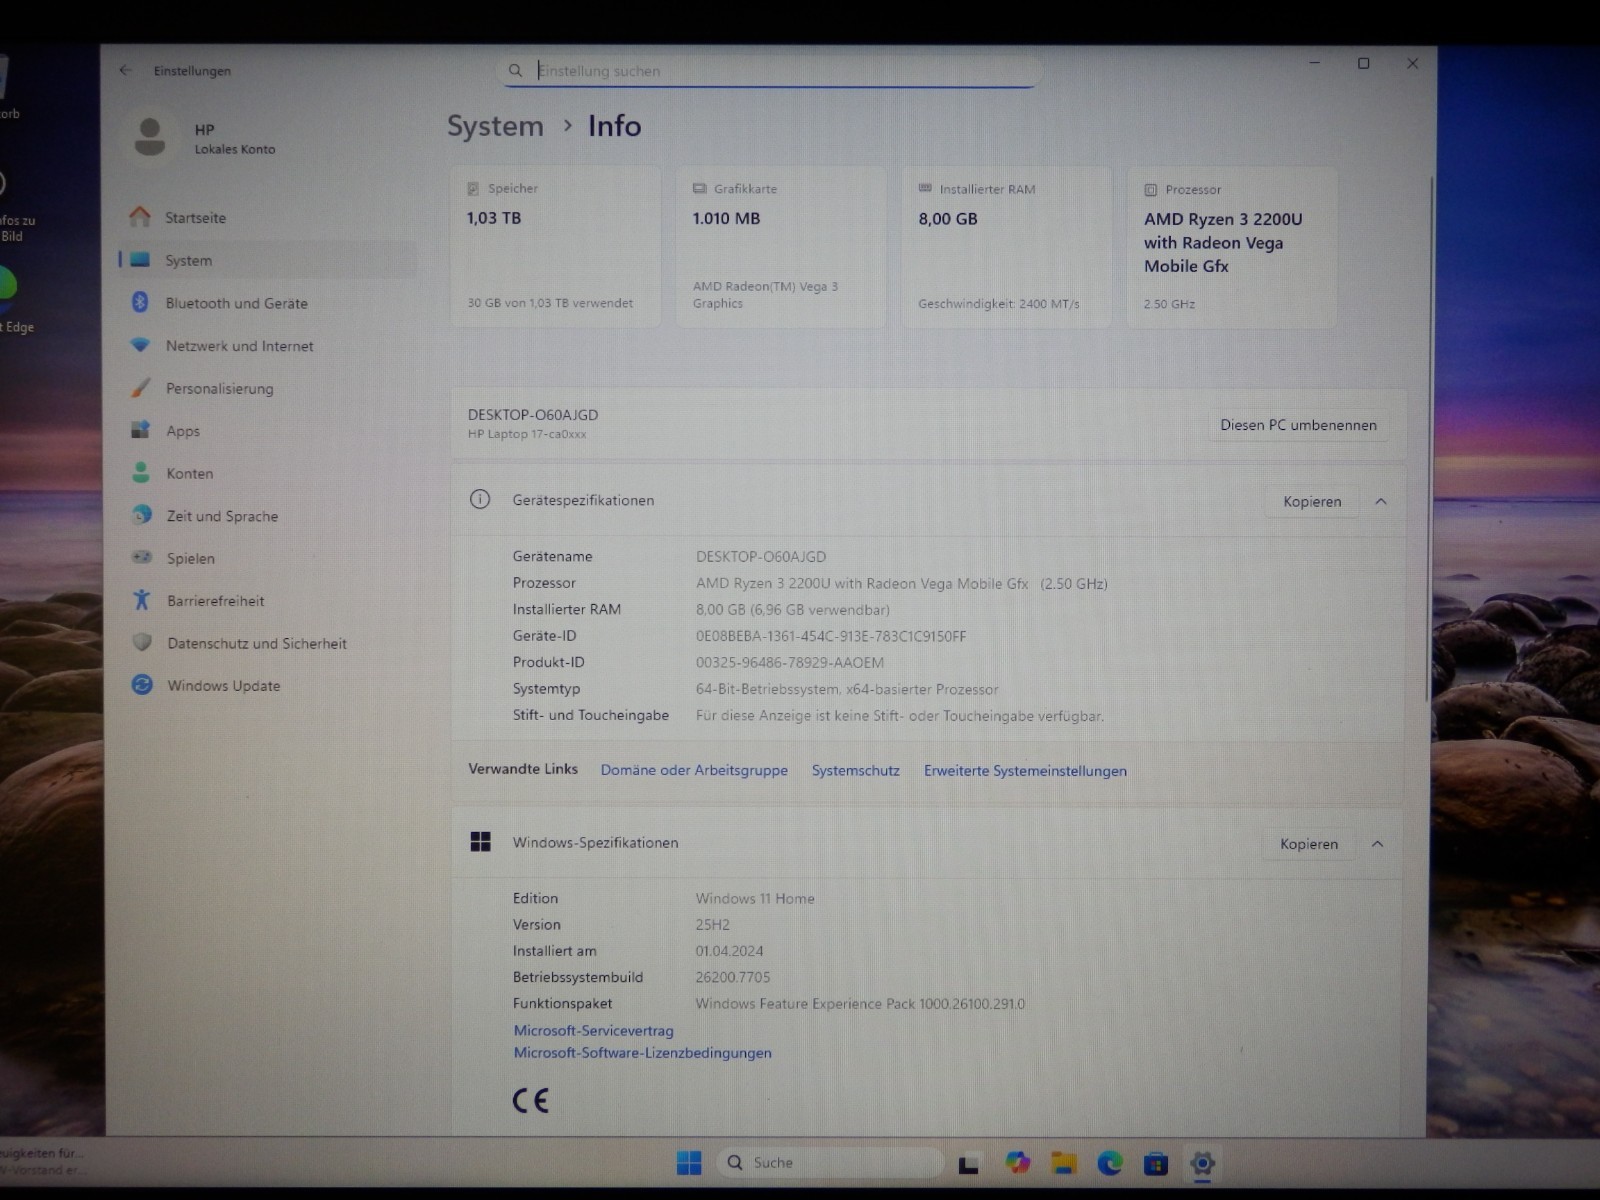Click the Konten person icon

coord(141,472)
